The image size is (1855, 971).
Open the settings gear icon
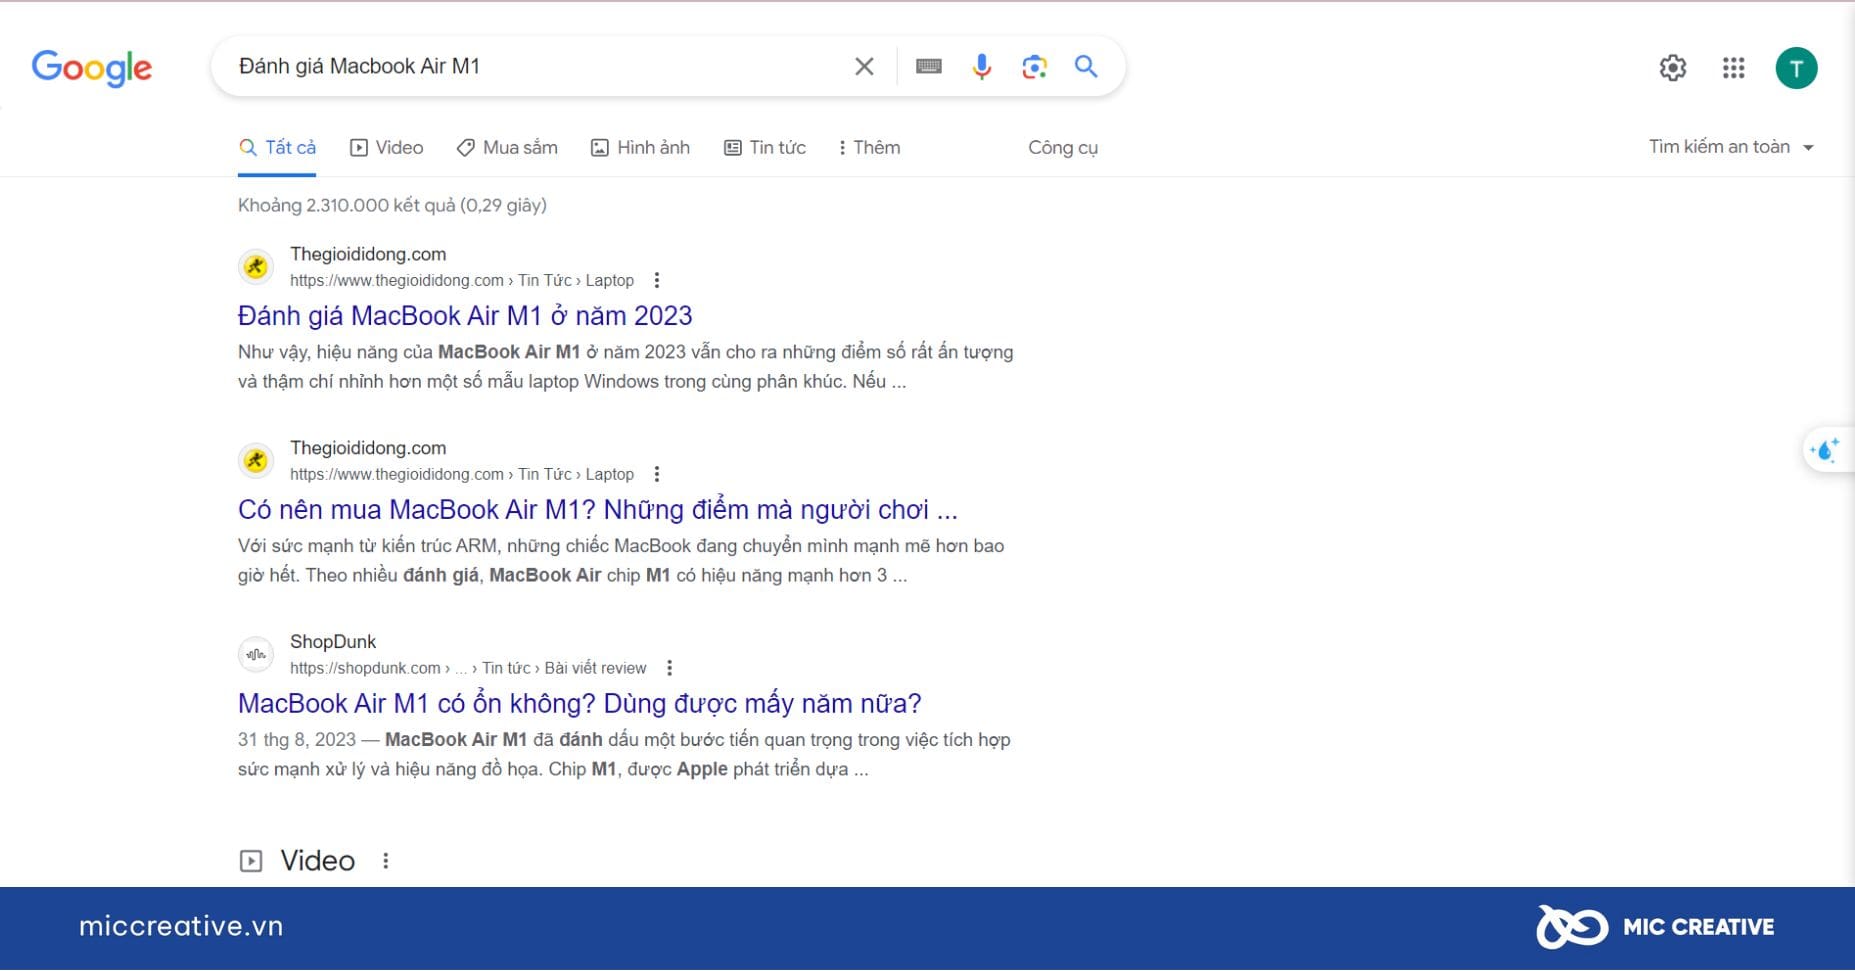click(x=1673, y=68)
